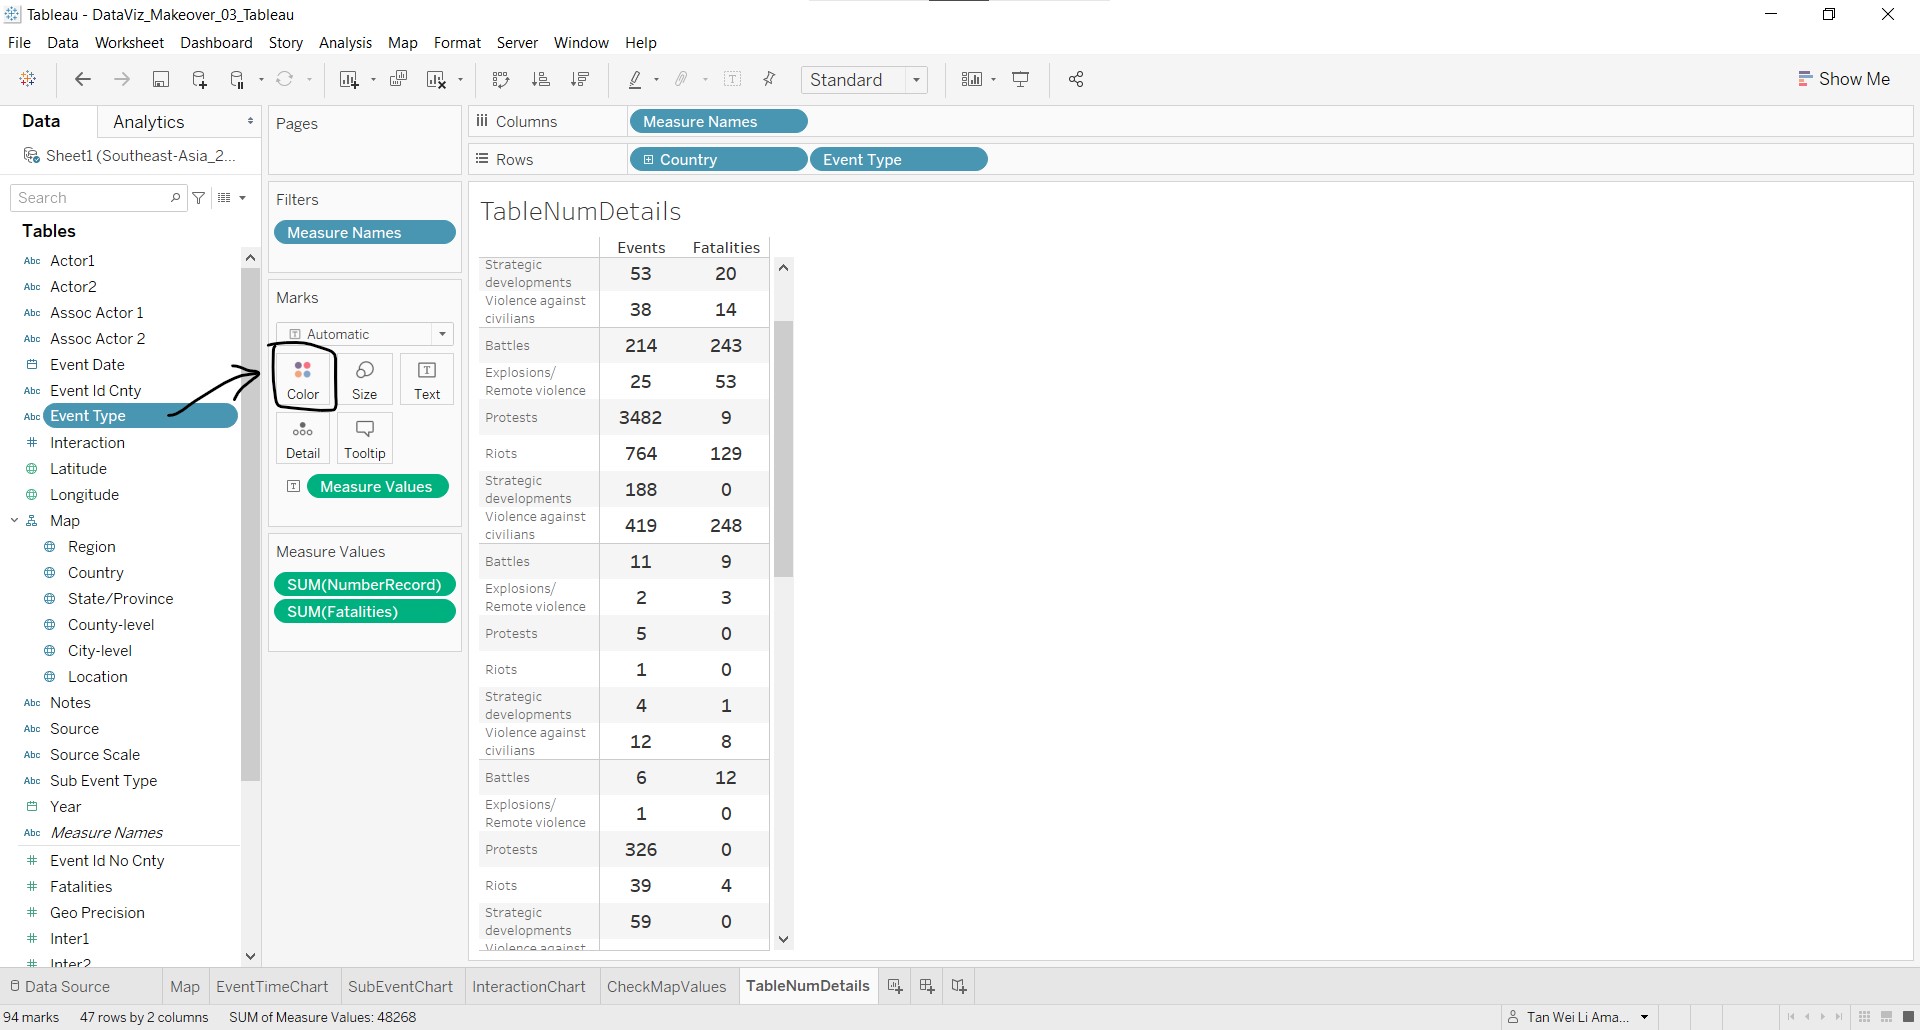
Task: Click the Show Me button
Action: 1844,79
